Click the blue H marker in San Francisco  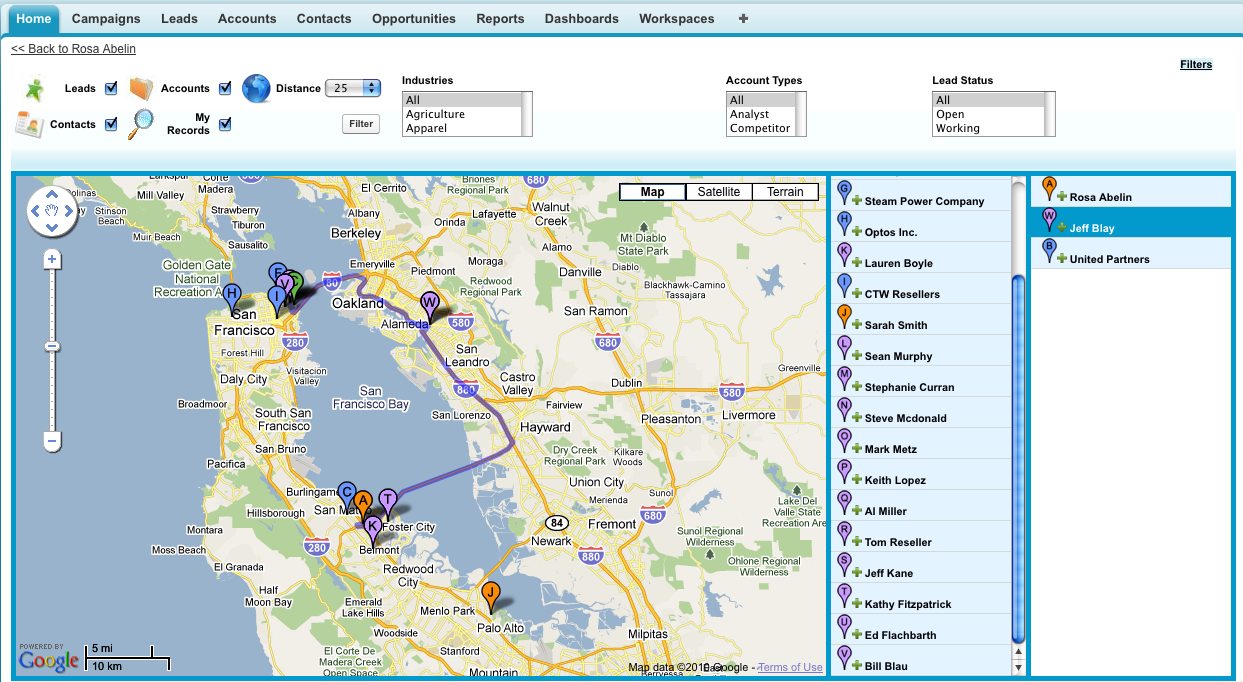(232, 295)
